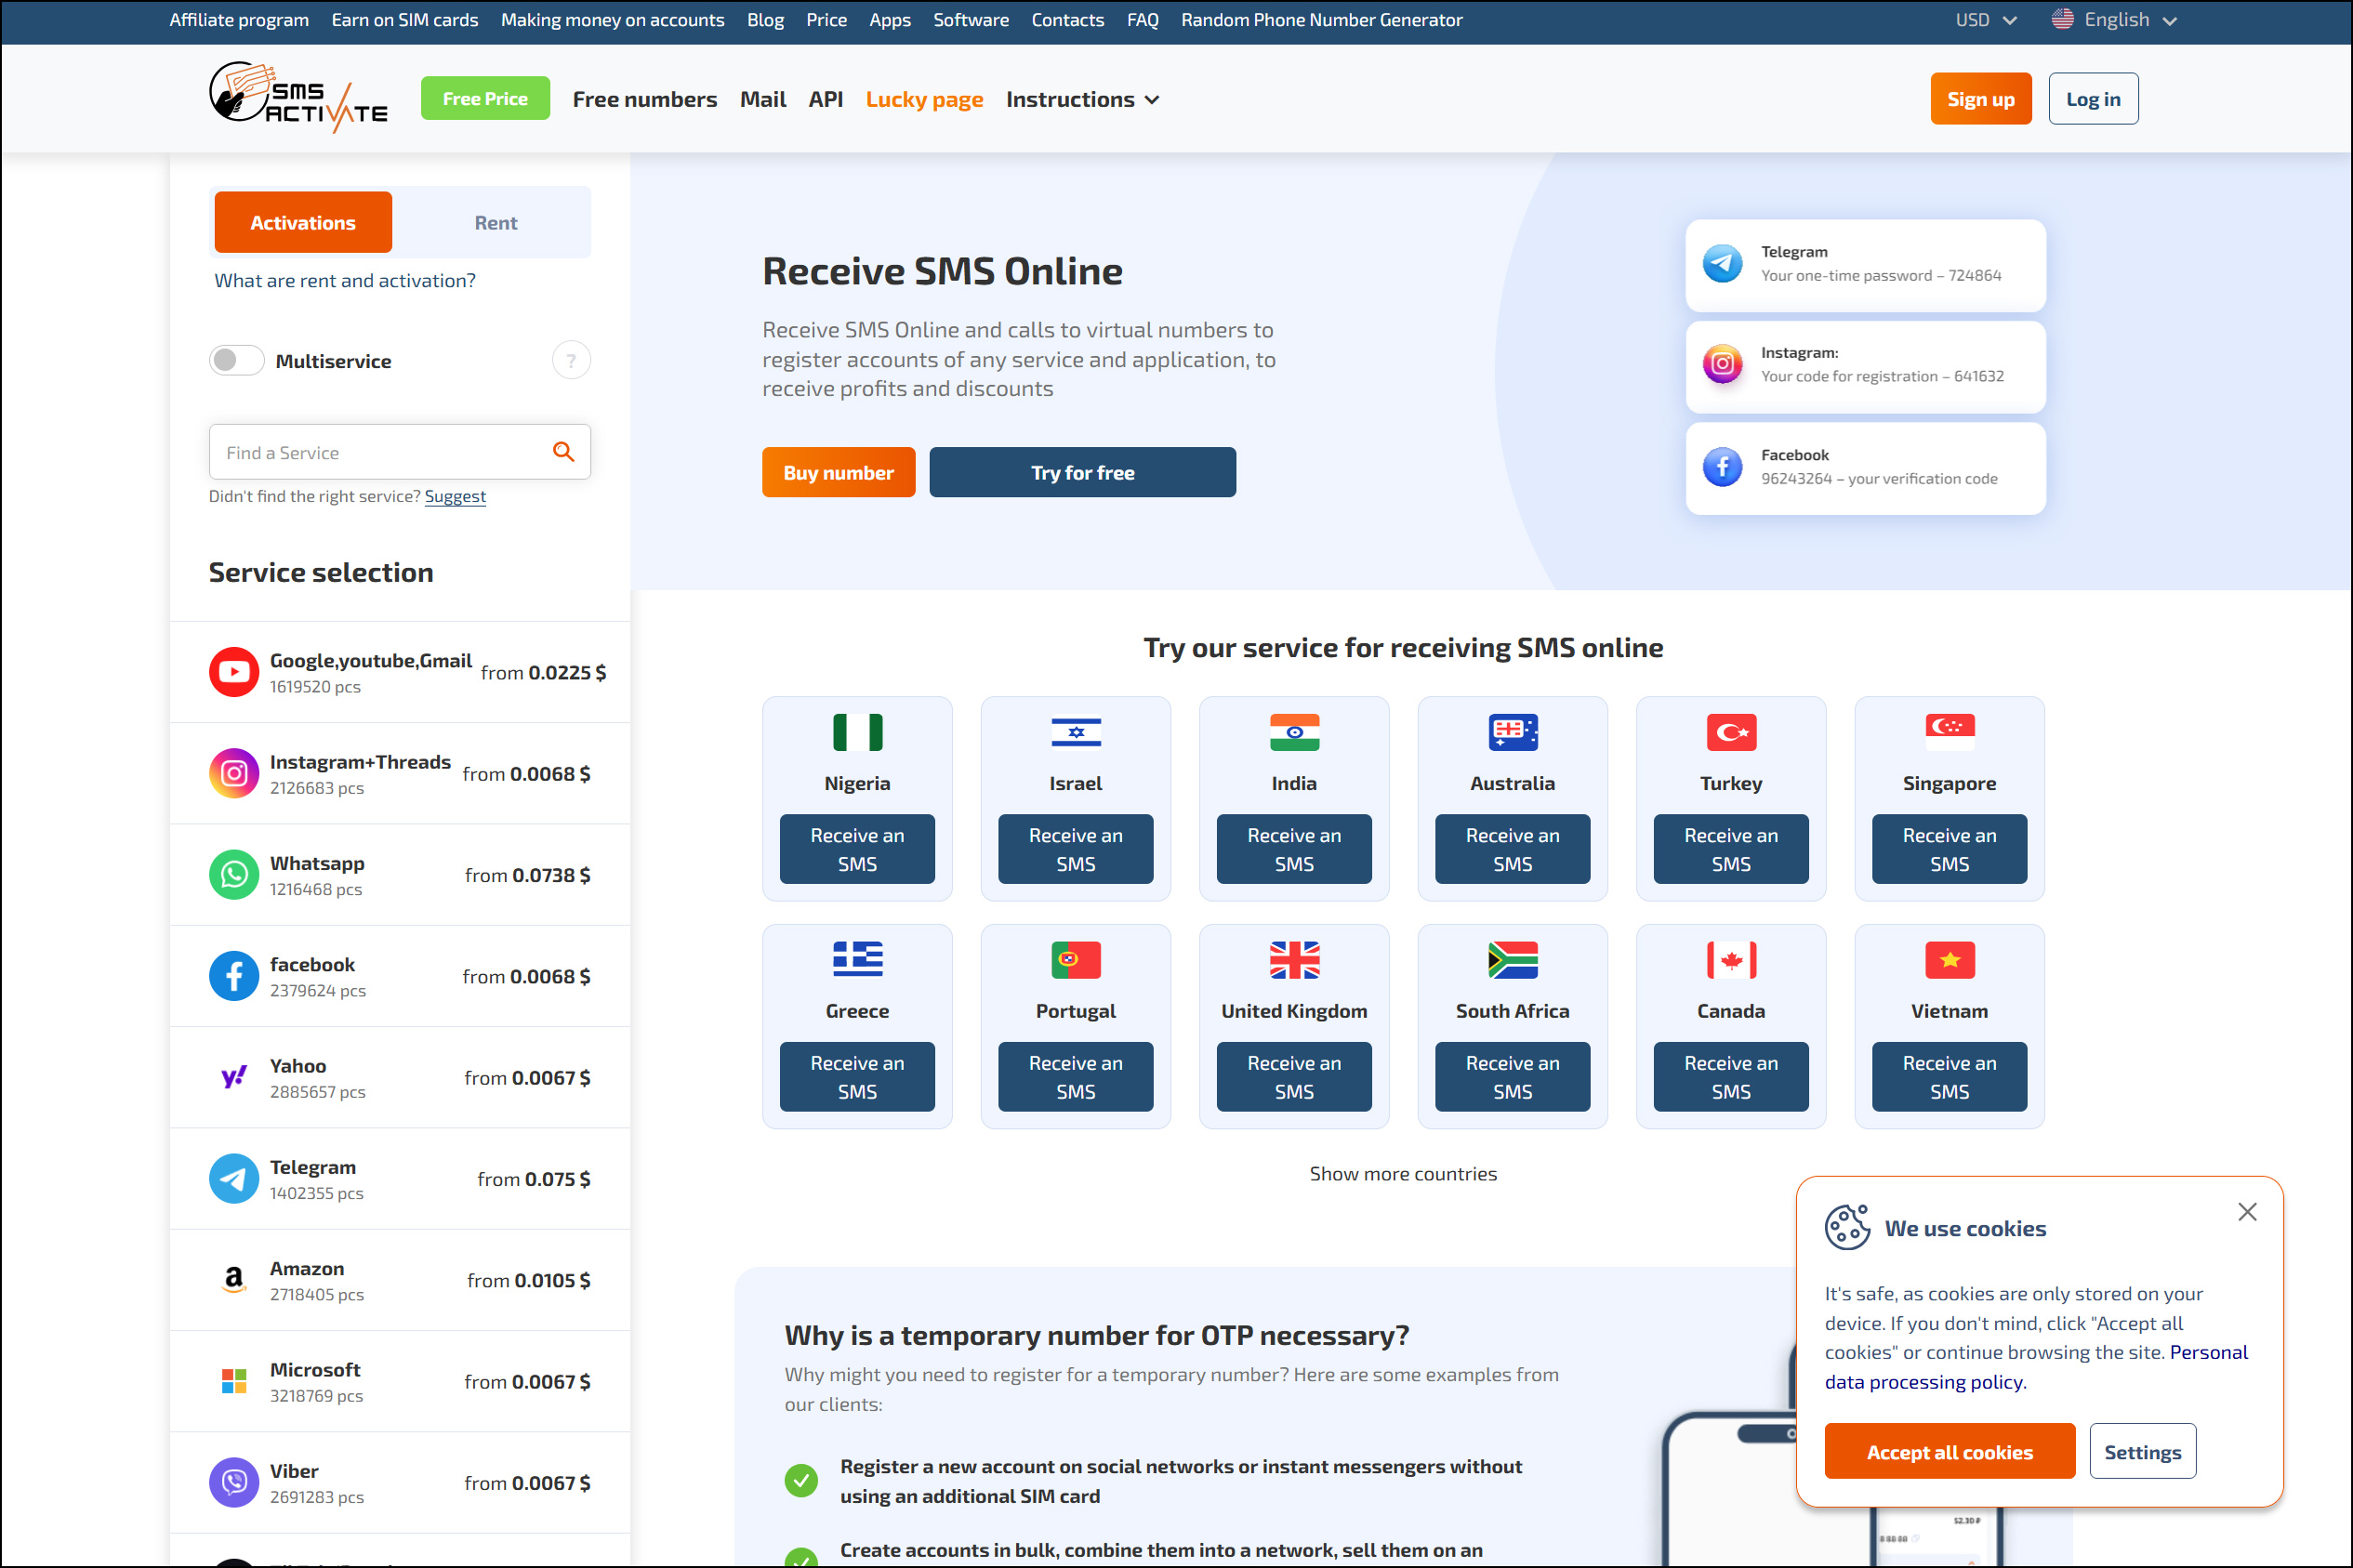Select the Activations tab

click(303, 222)
